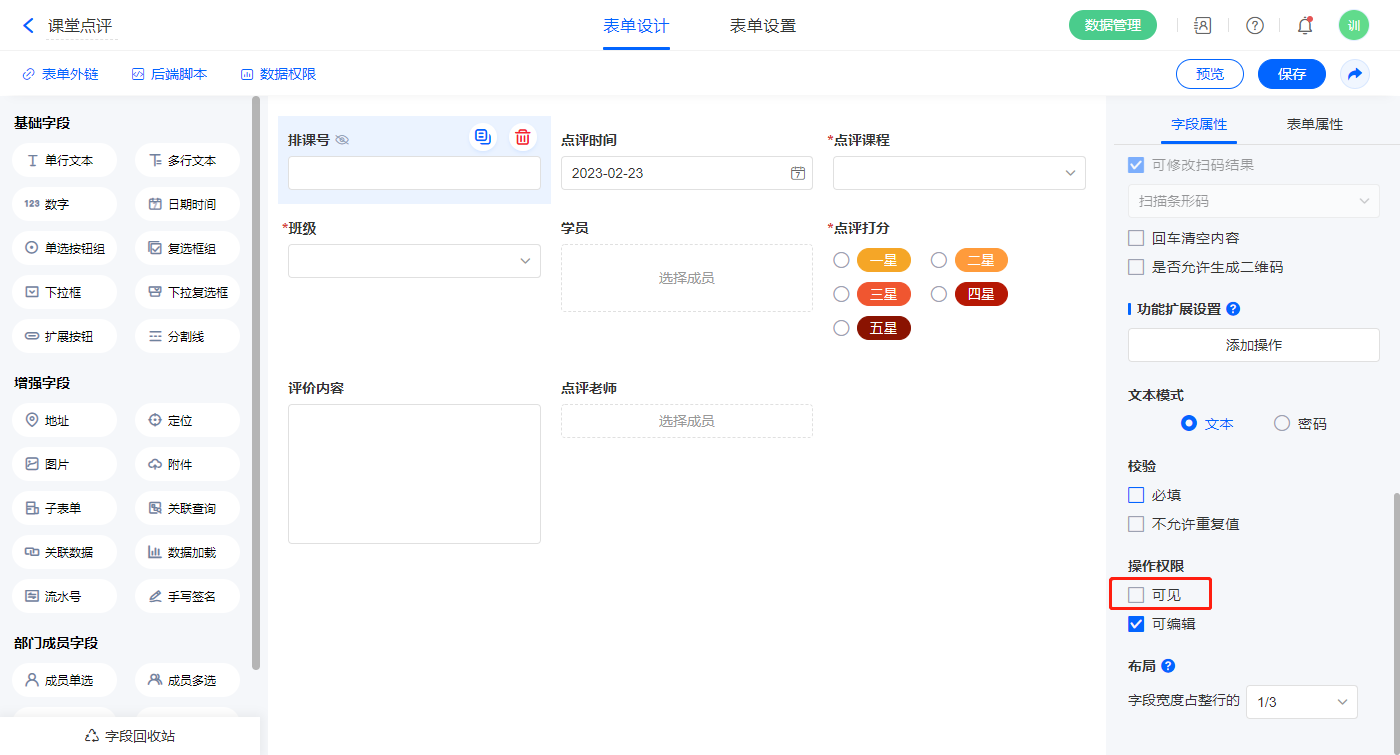Click the blue share arrow icon
This screenshot has height=755, width=1400.
point(1355,74)
